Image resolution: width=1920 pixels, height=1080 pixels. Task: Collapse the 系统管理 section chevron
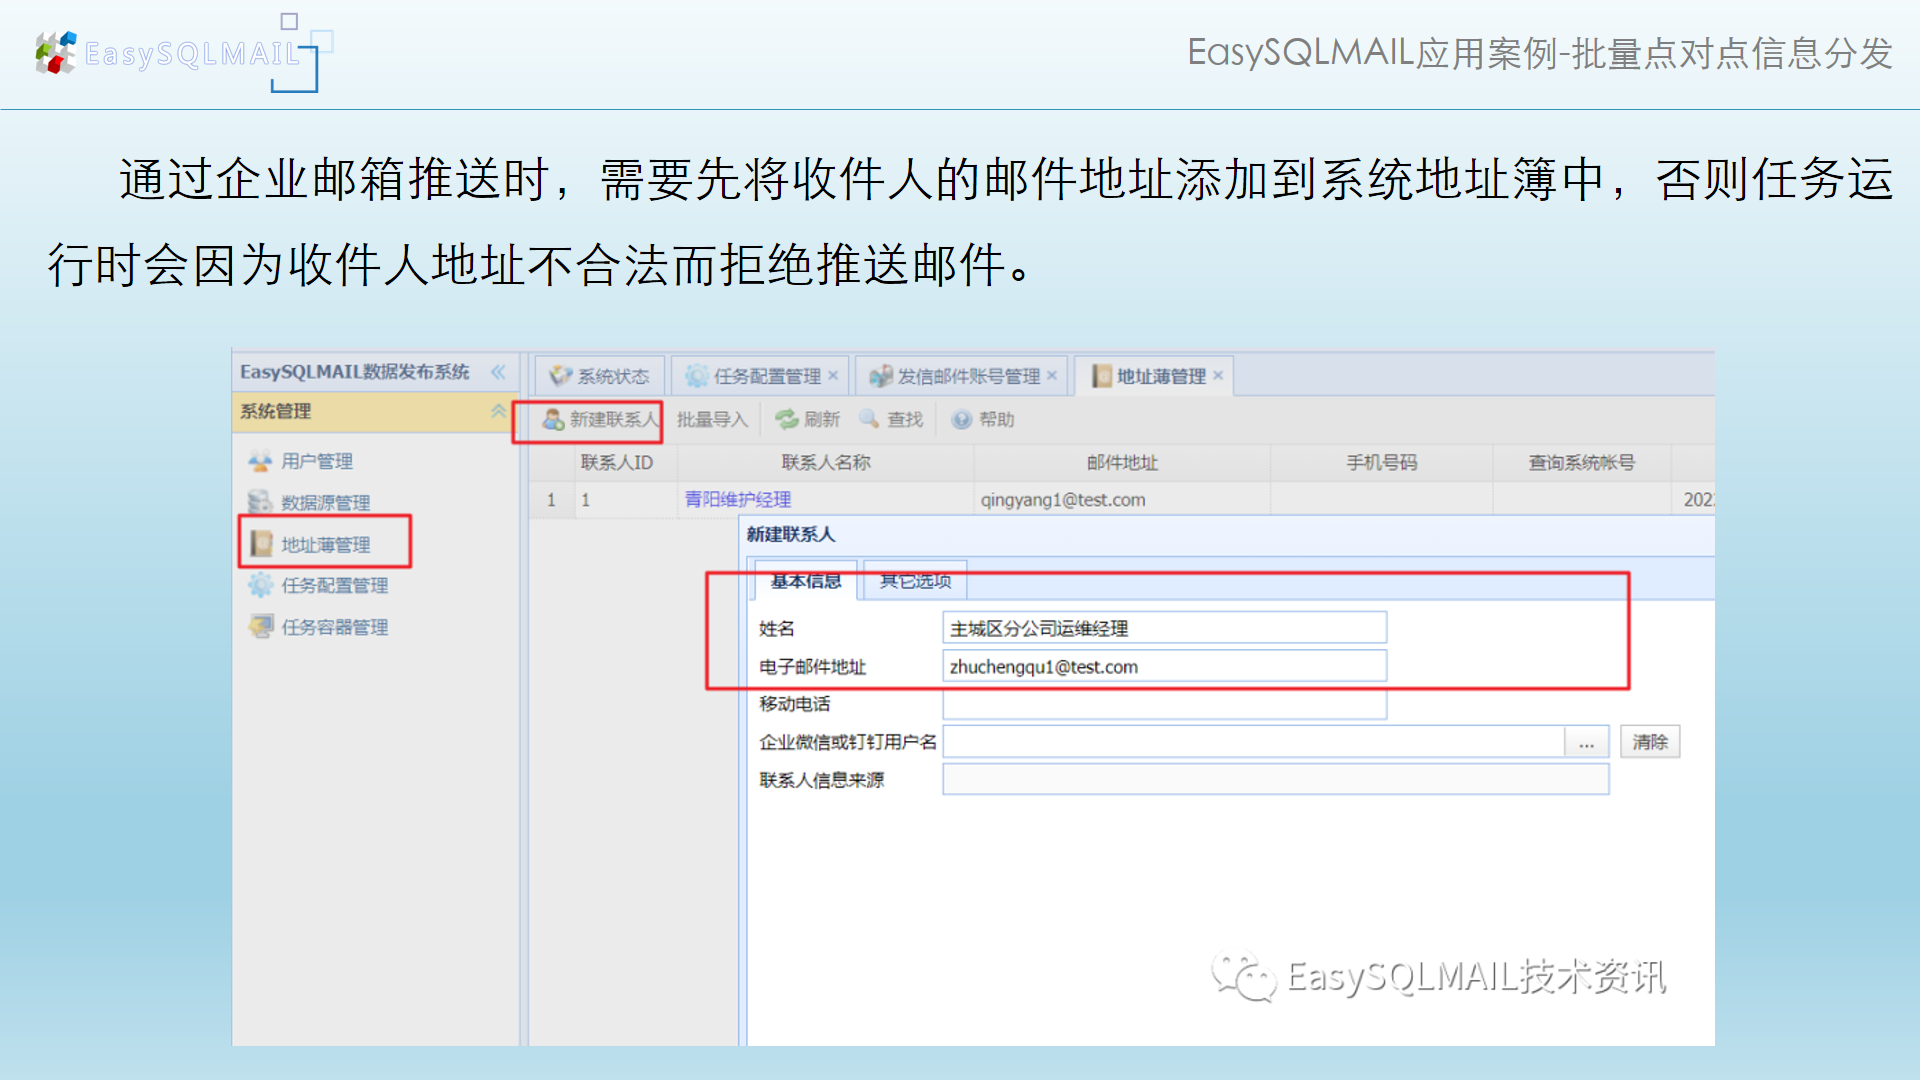click(498, 411)
